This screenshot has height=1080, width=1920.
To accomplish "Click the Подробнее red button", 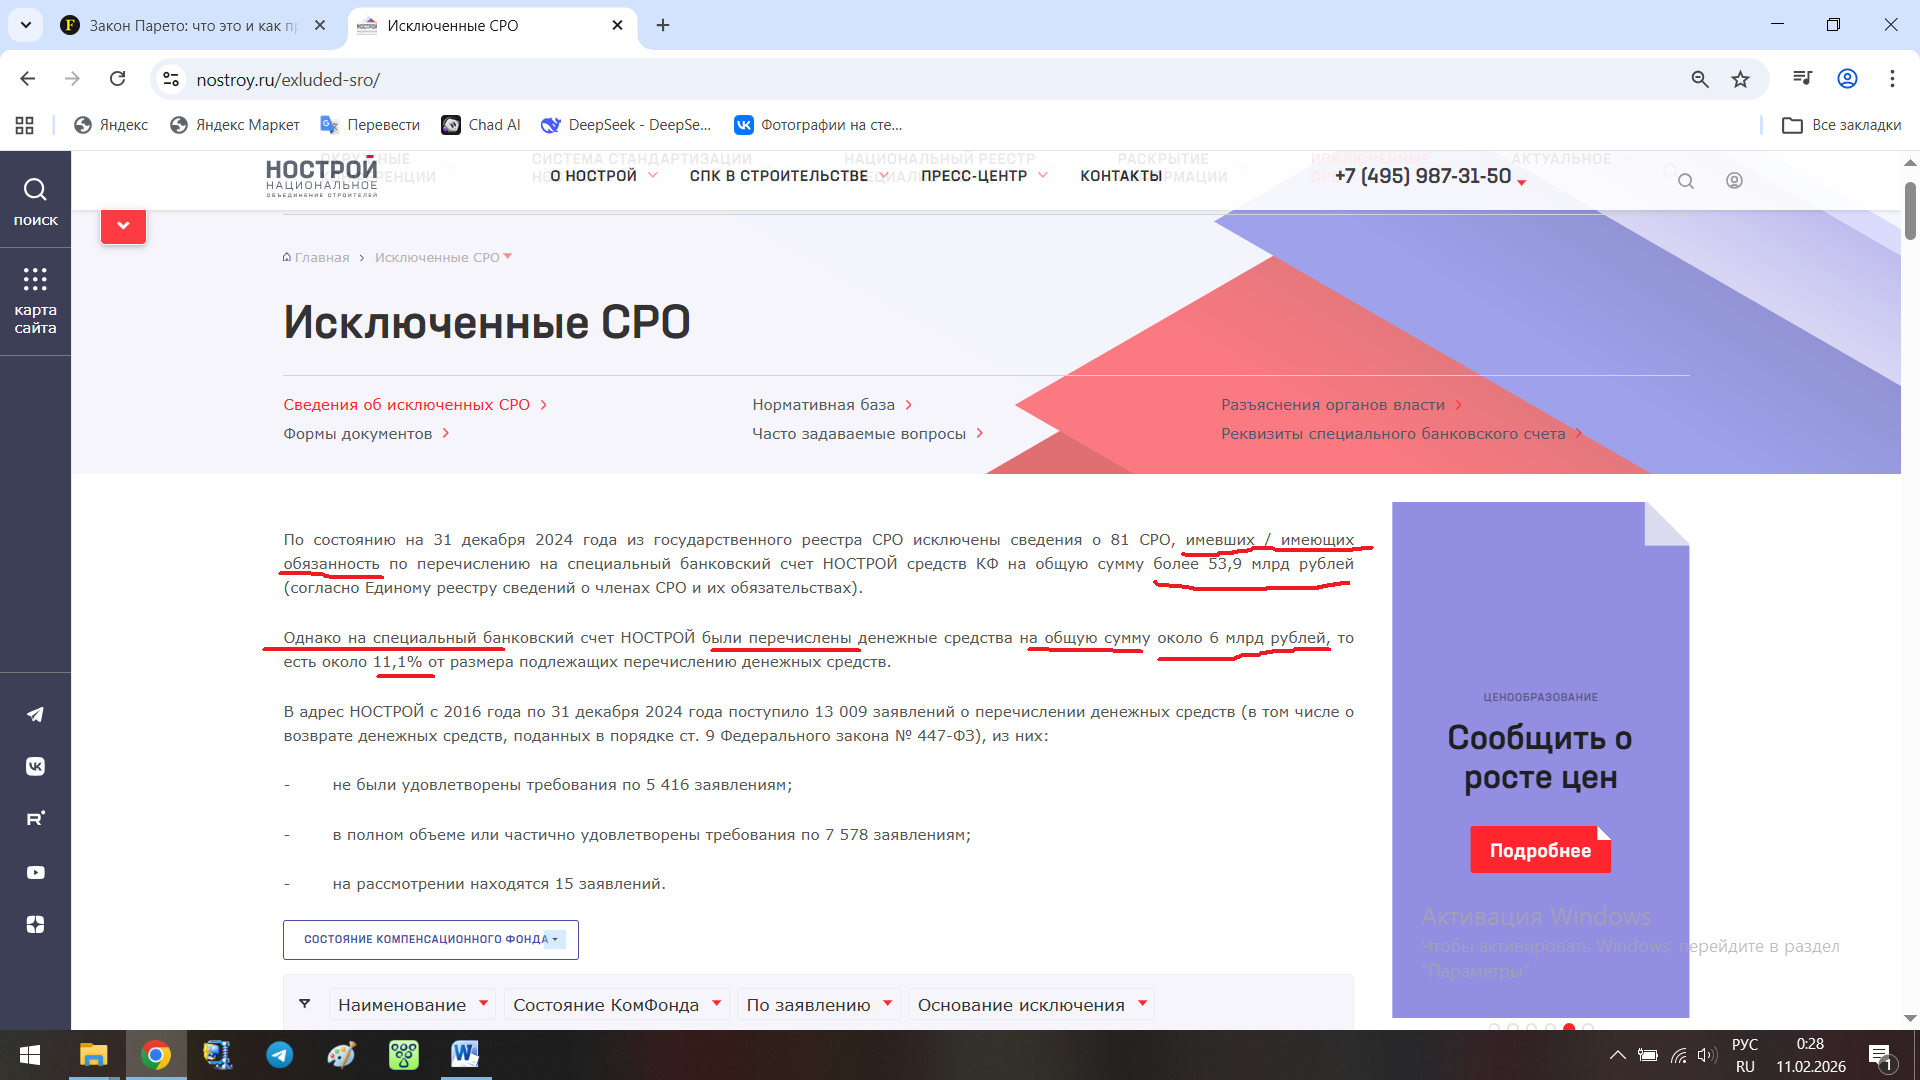I will (1540, 850).
